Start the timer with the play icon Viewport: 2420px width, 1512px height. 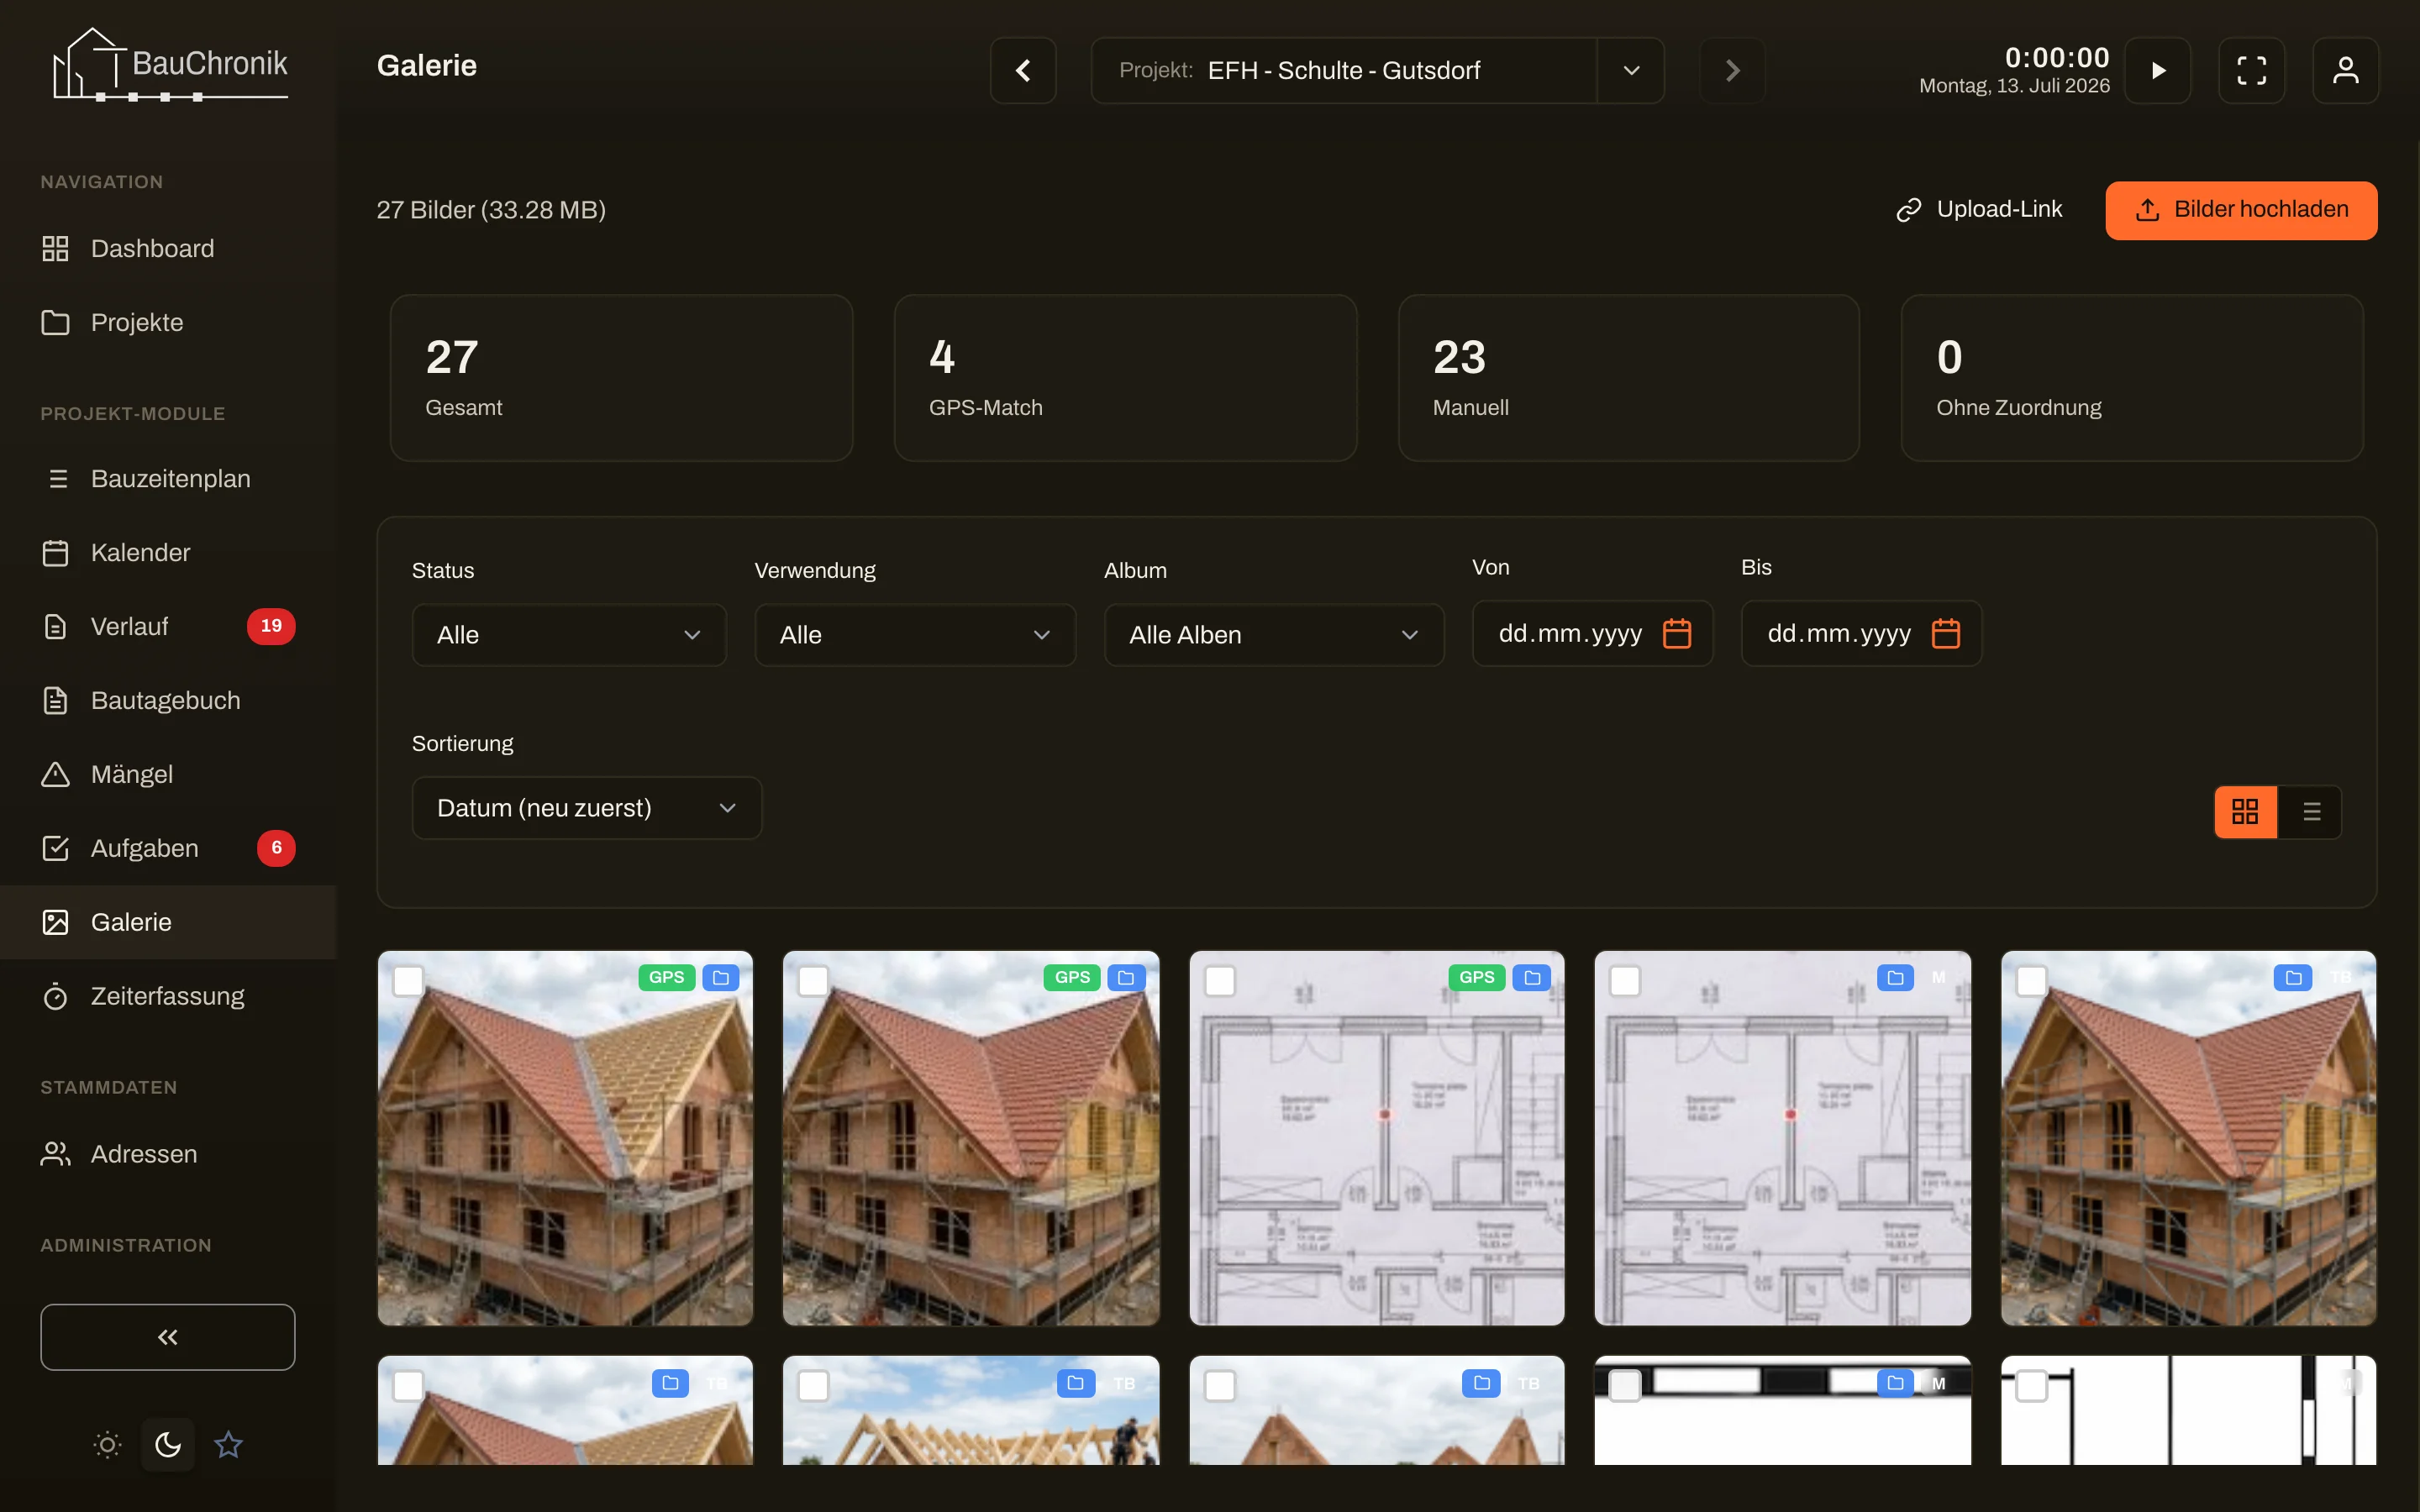2157,70
